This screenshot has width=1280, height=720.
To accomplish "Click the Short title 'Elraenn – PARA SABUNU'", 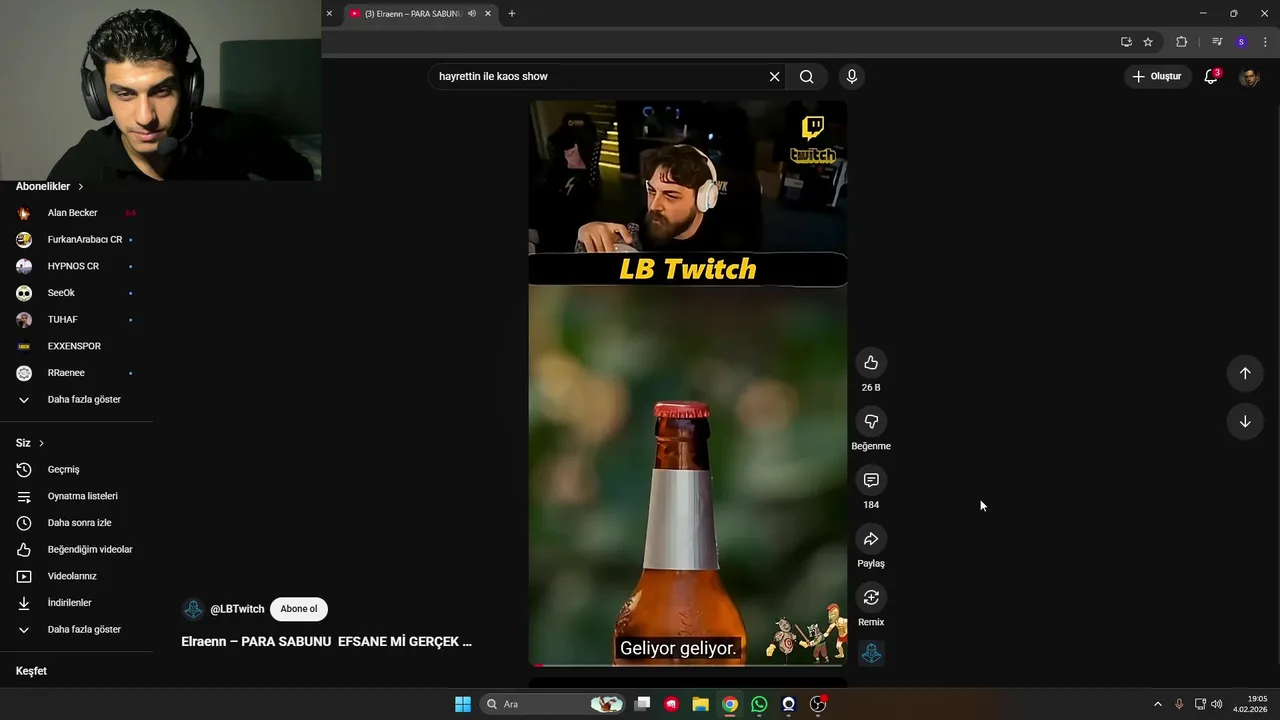I will tap(326, 641).
